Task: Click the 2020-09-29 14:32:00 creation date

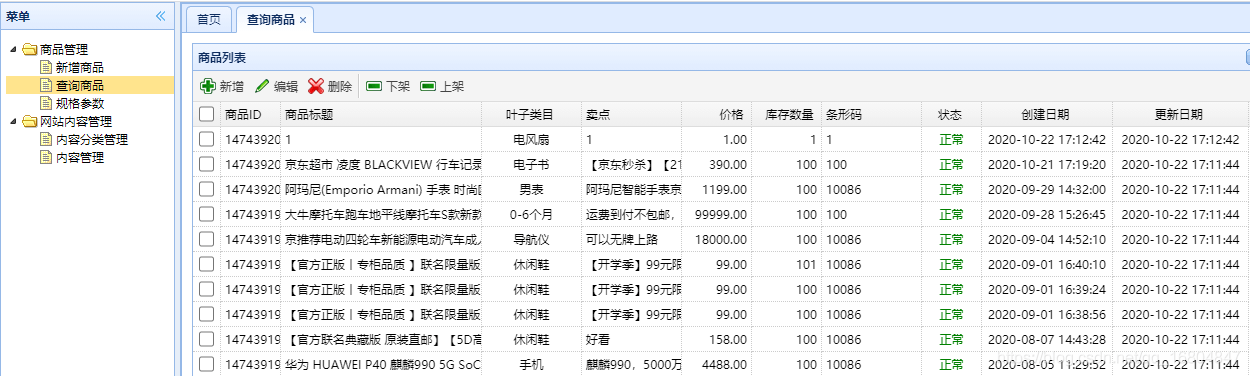Action: click(1046, 190)
